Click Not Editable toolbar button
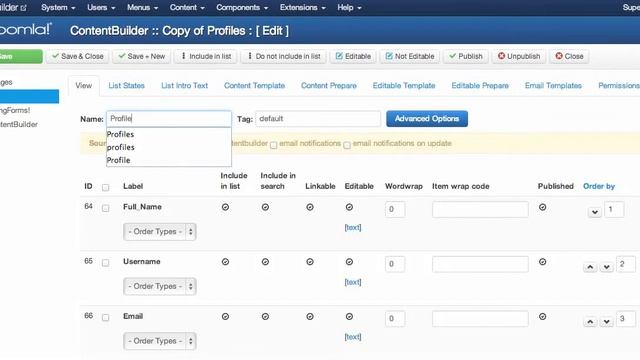The width and height of the screenshot is (640, 360). point(410,56)
